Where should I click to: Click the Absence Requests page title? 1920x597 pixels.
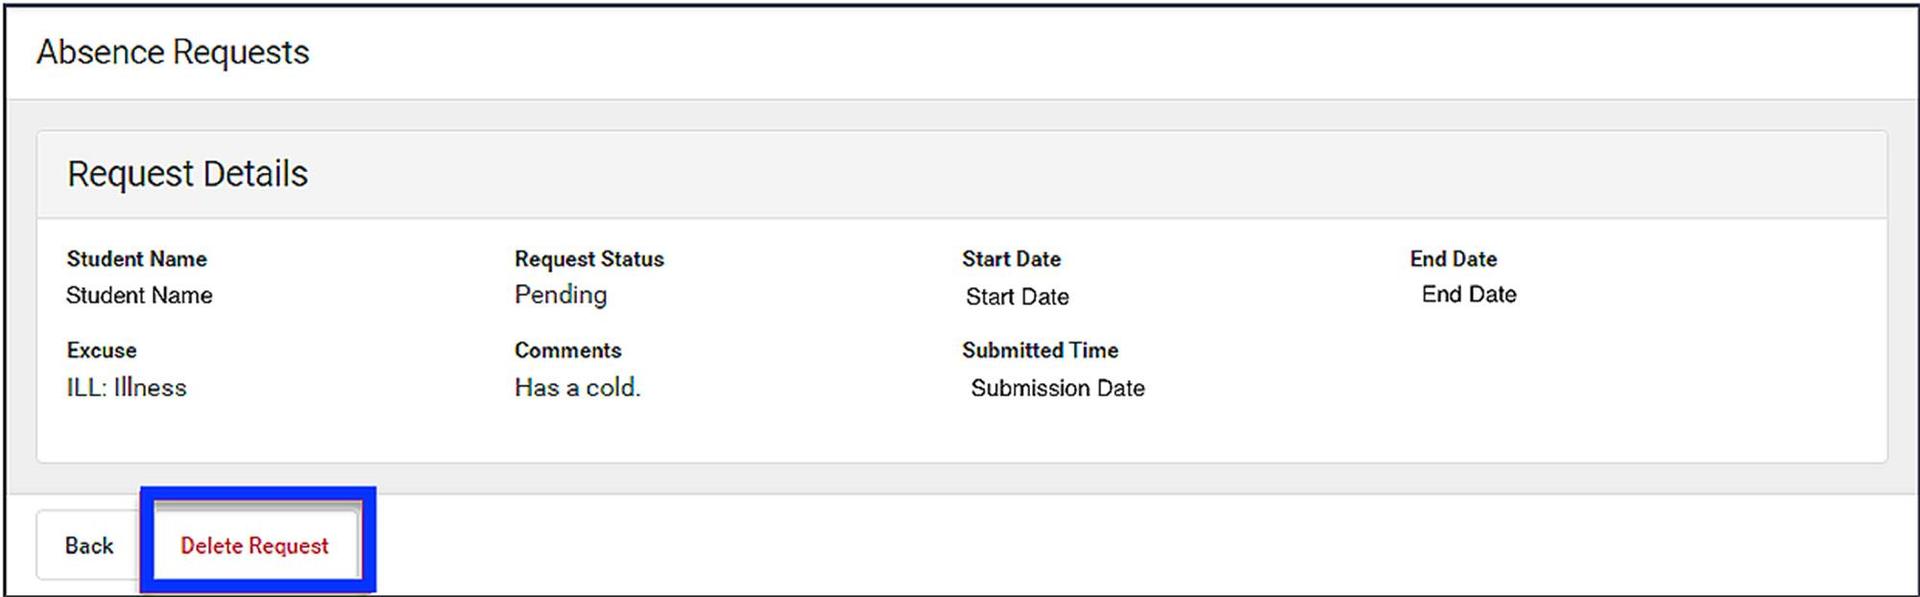(173, 52)
